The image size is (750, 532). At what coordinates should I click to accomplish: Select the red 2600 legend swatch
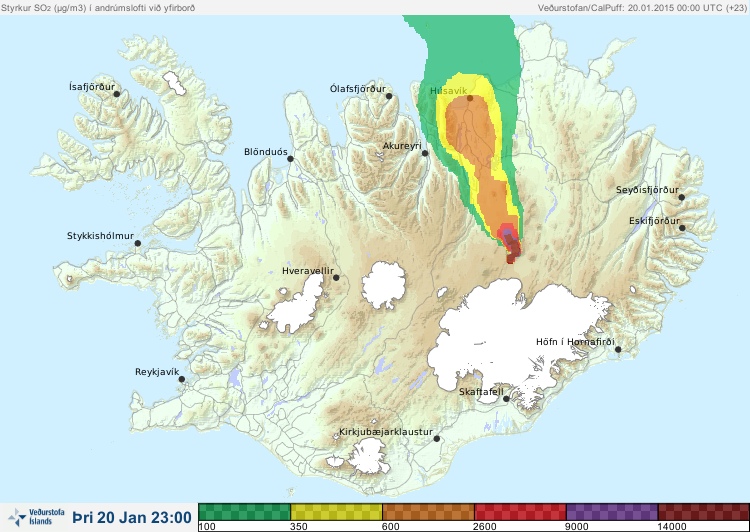point(520,512)
